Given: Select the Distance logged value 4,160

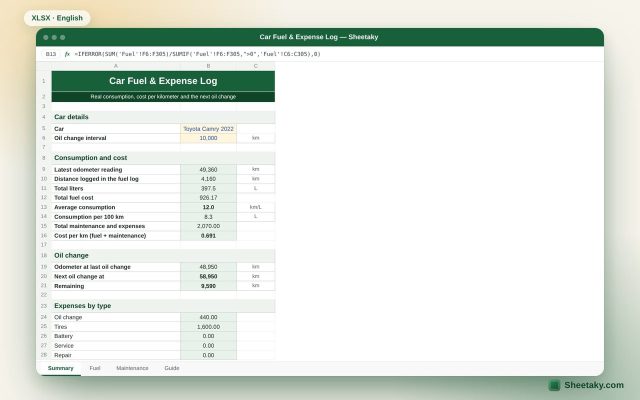Looking at the screenshot, I should click(208, 179).
